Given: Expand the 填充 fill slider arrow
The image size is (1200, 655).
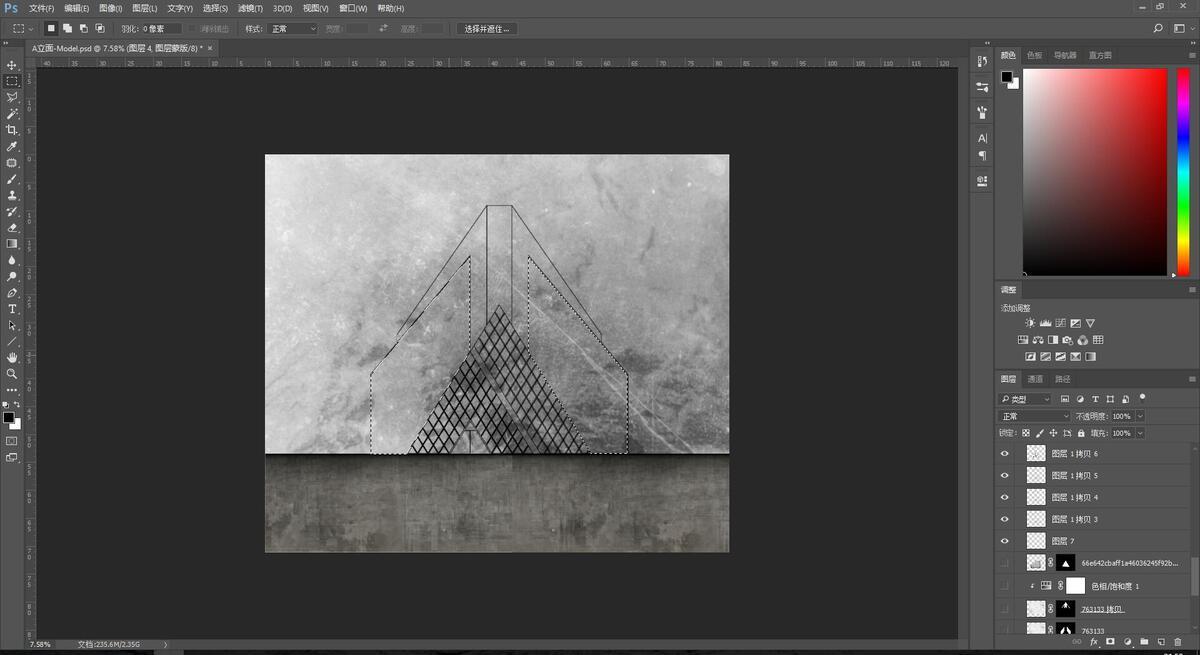Looking at the screenshot, I should click(x=1140, y=433).
